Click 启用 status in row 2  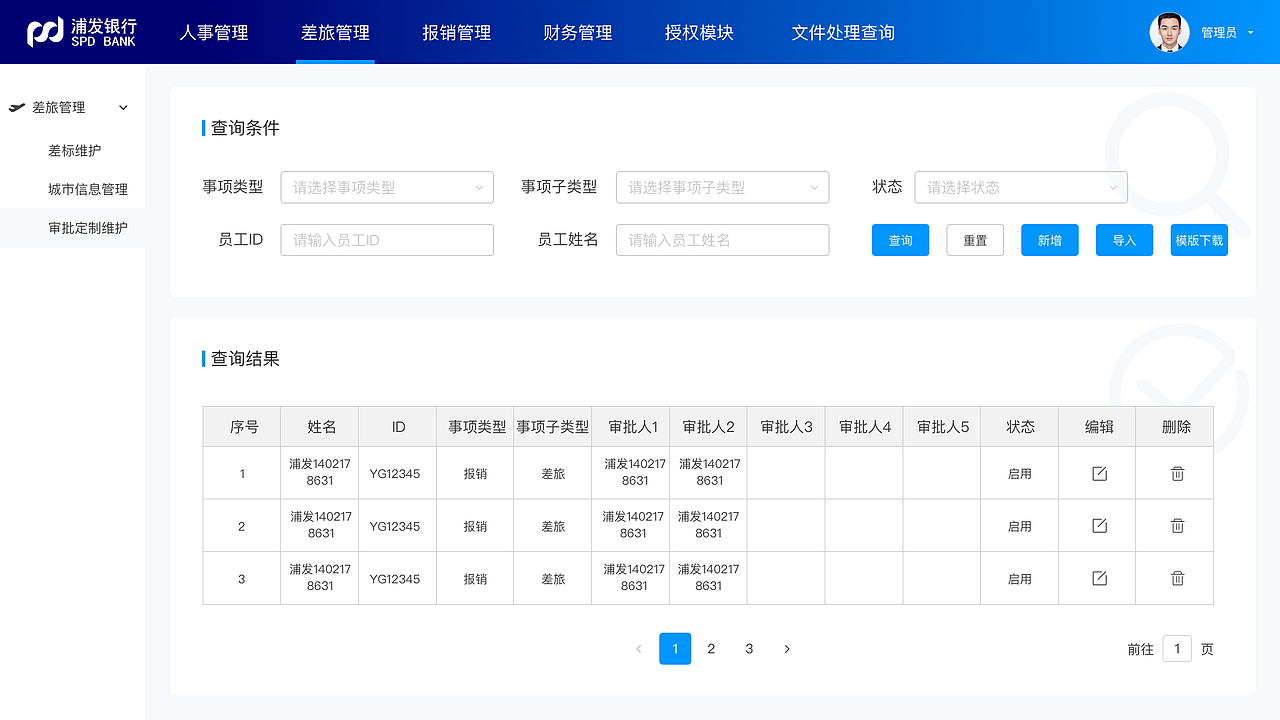coord(1020,526)
